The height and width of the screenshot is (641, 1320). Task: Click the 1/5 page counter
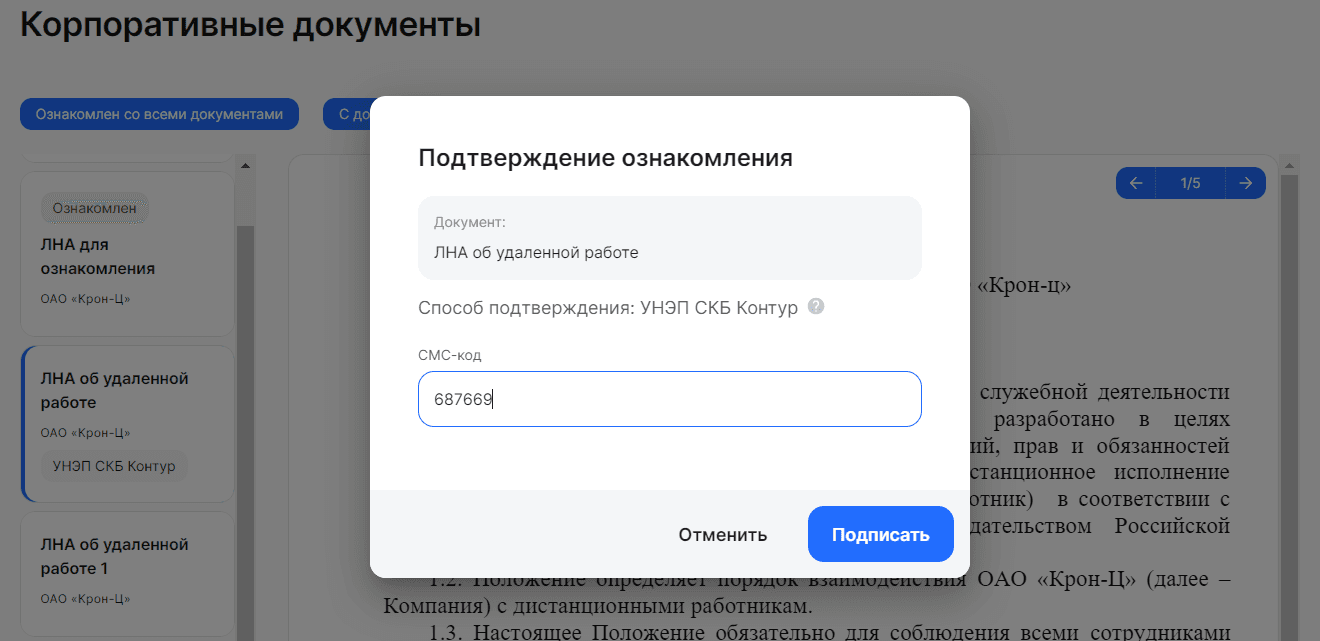[1190, 183]
